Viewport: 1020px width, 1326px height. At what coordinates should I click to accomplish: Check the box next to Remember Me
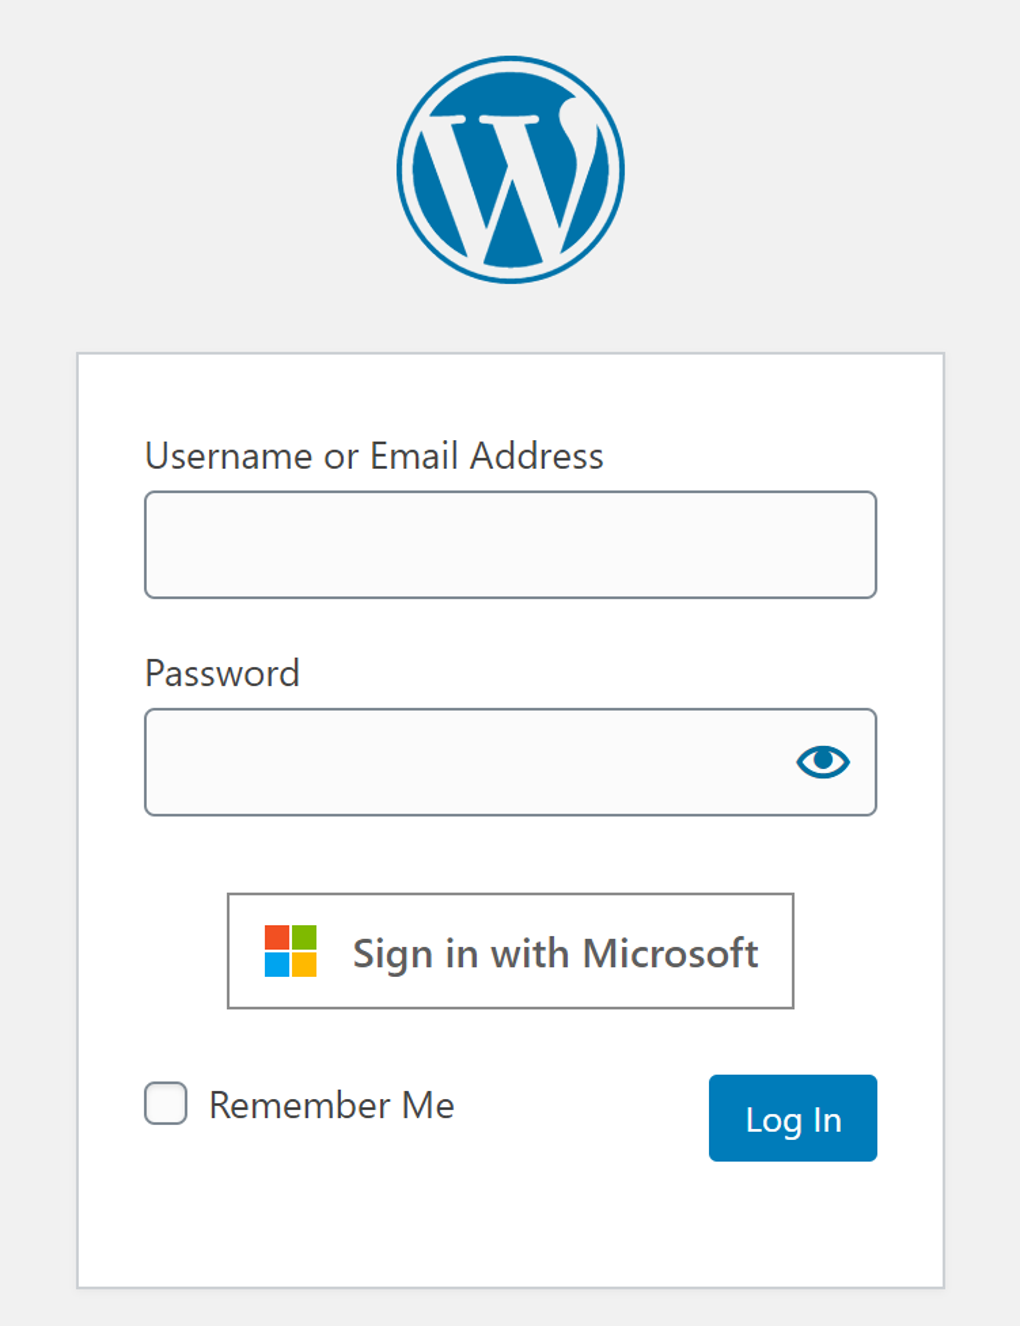click(x=165, y=1104)
